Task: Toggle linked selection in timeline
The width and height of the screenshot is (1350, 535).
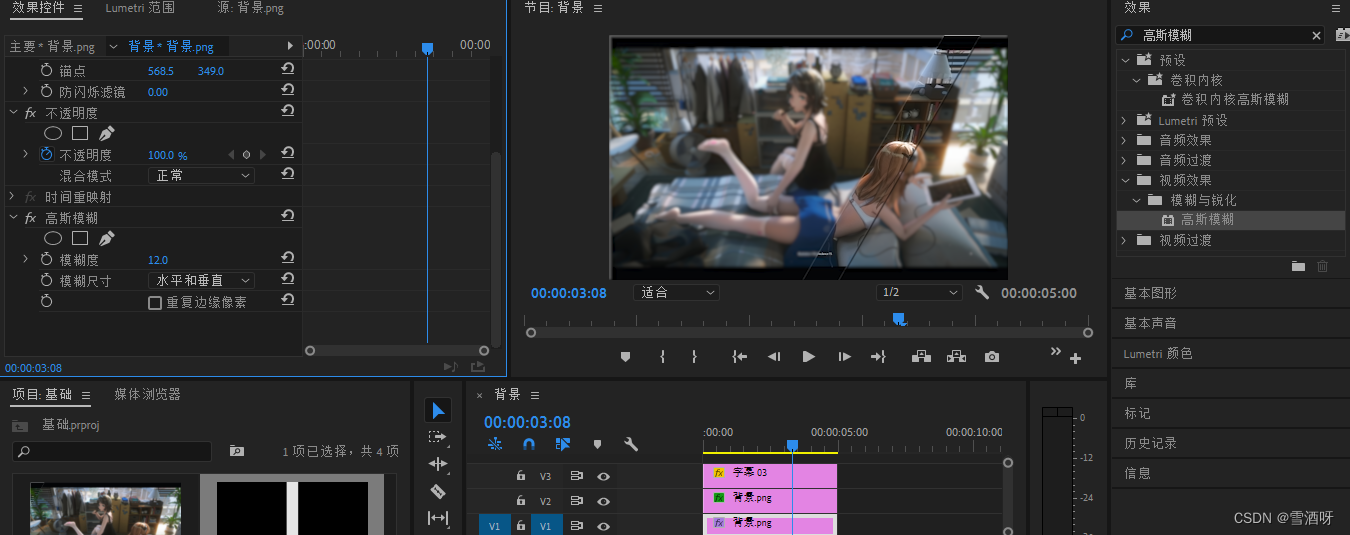Action: tap(562, 444)
